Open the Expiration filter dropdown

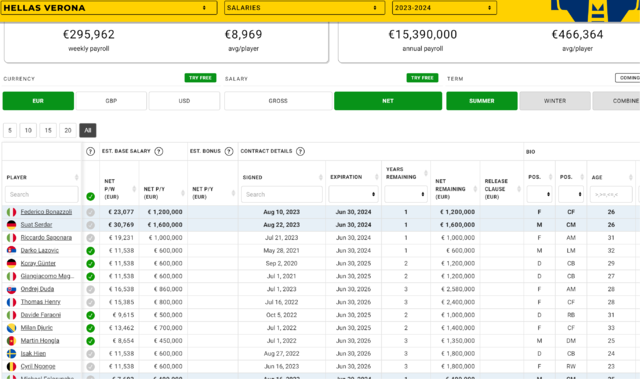353,194
